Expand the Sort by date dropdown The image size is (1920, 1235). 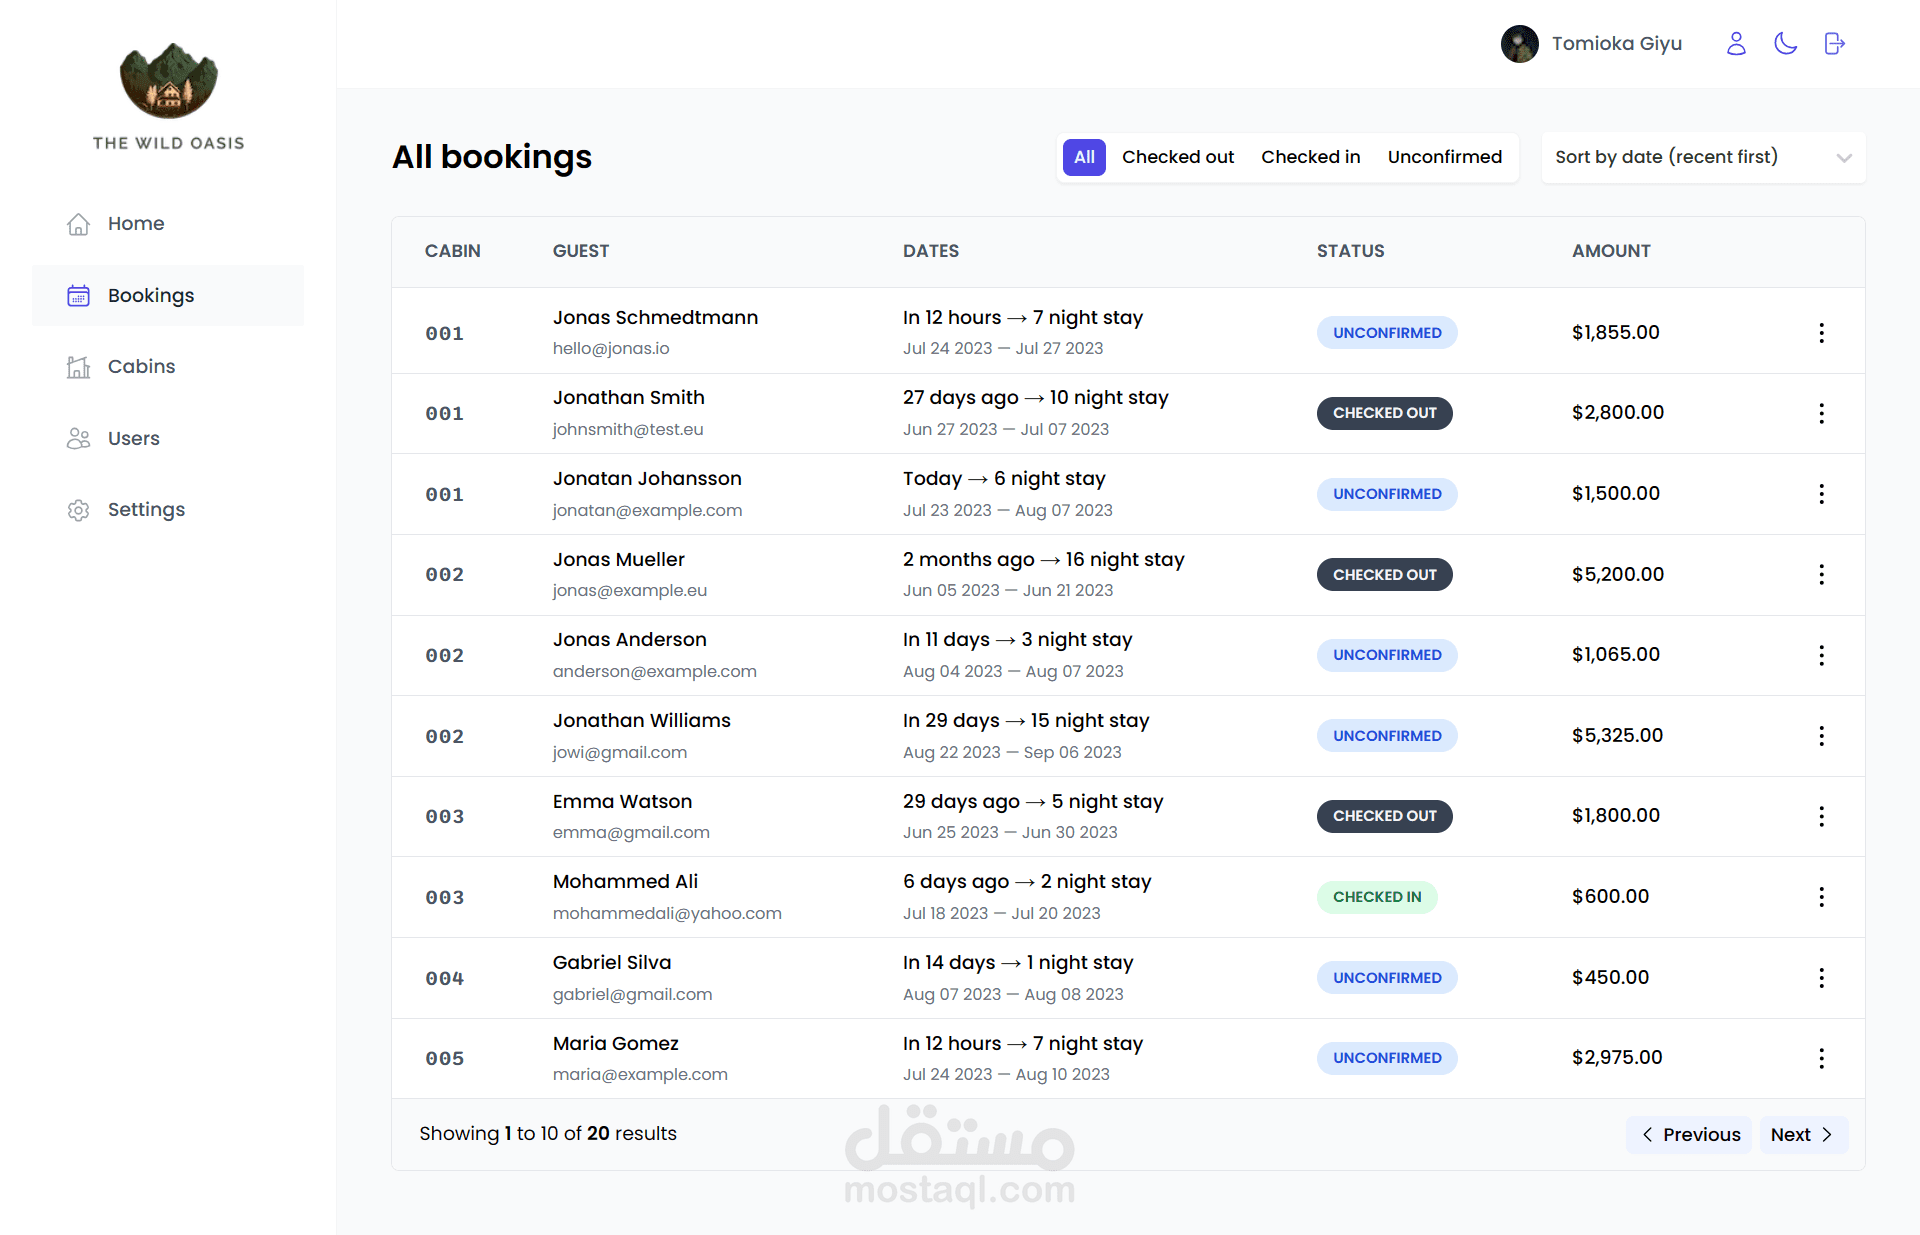1703,158
